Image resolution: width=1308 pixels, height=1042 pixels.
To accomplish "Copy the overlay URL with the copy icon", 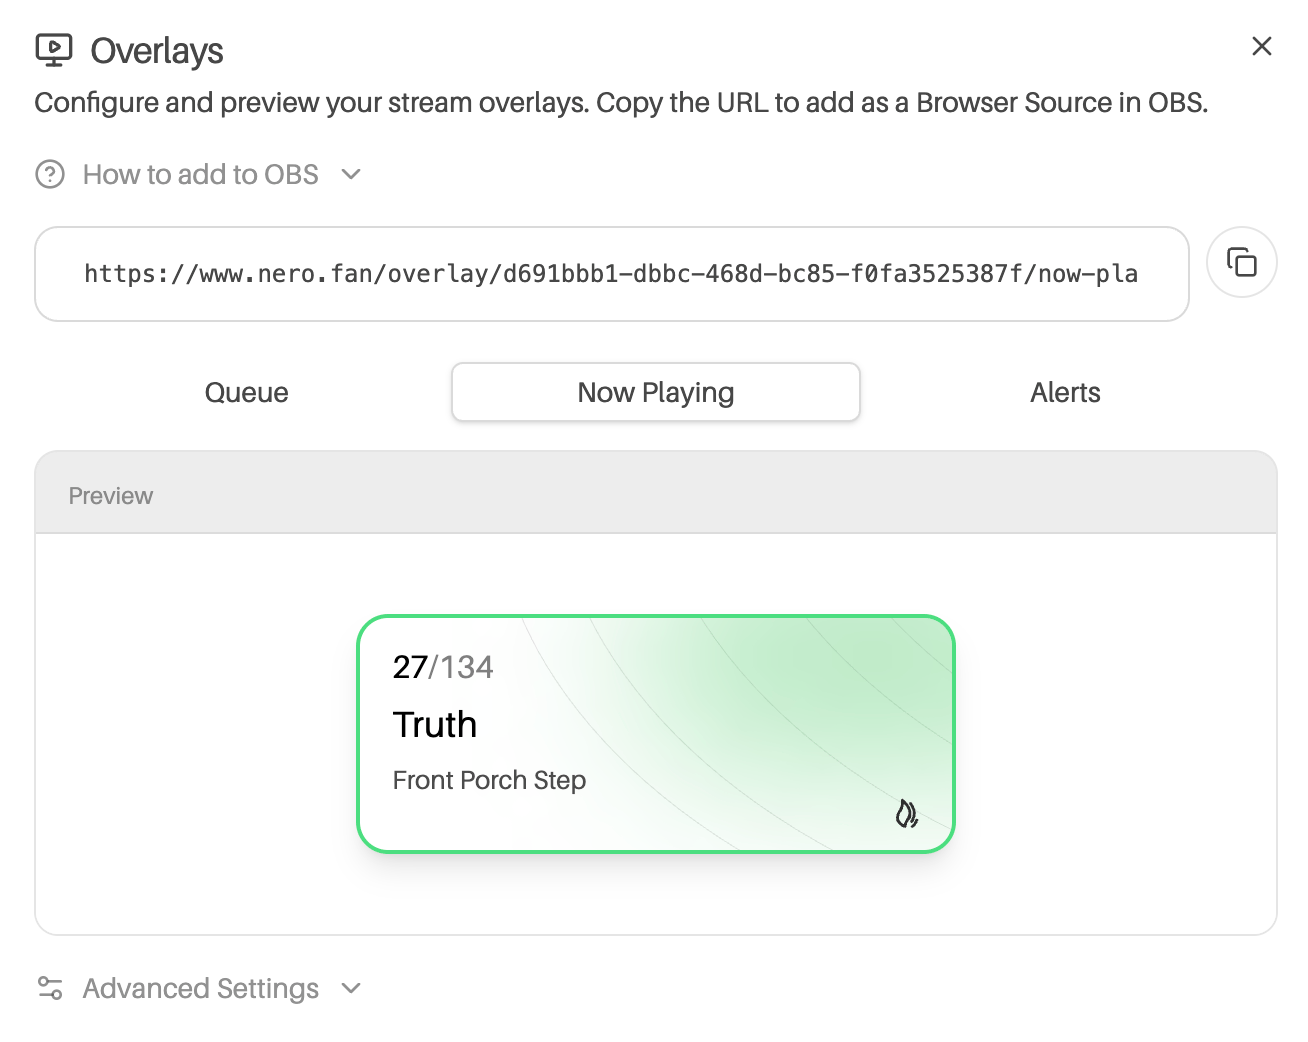I will tap(1241, 263).
